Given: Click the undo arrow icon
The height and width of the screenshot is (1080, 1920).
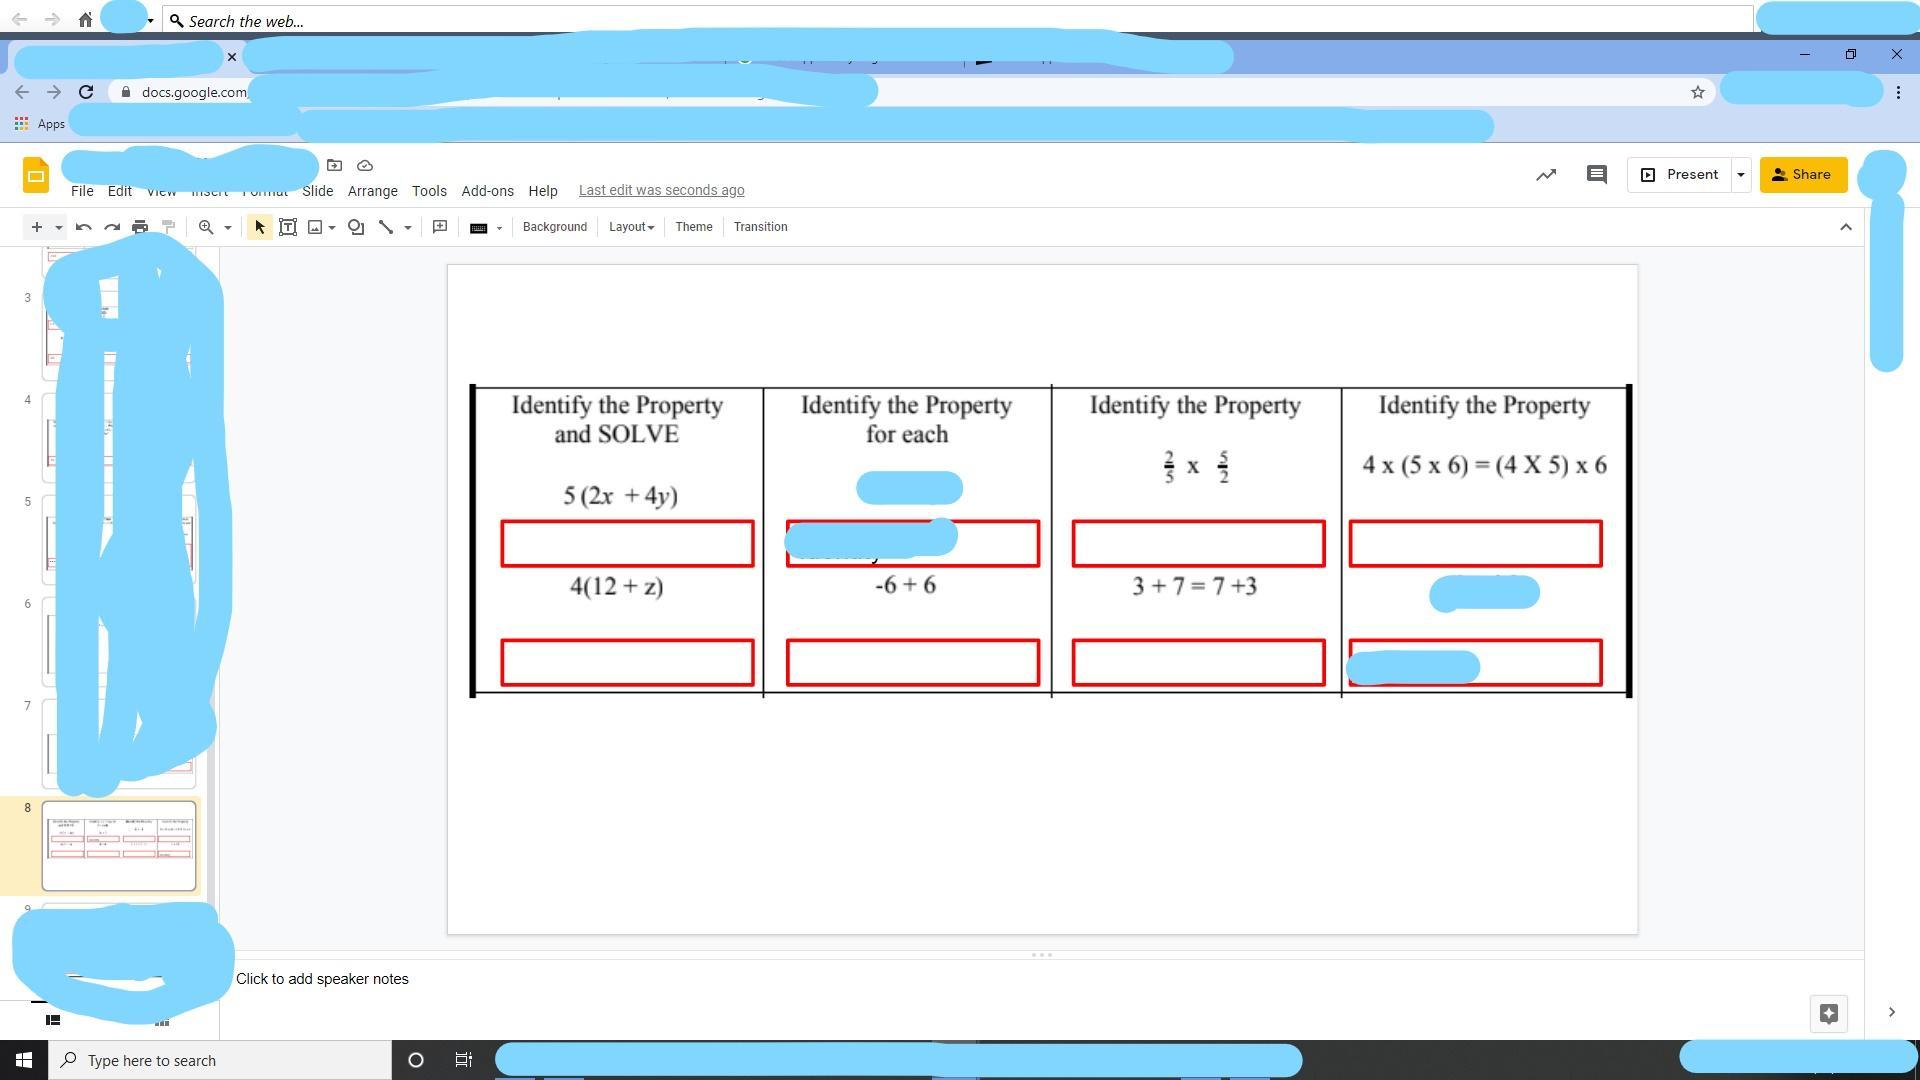Looking at the screenshot, I should click(x=84, y=227).
